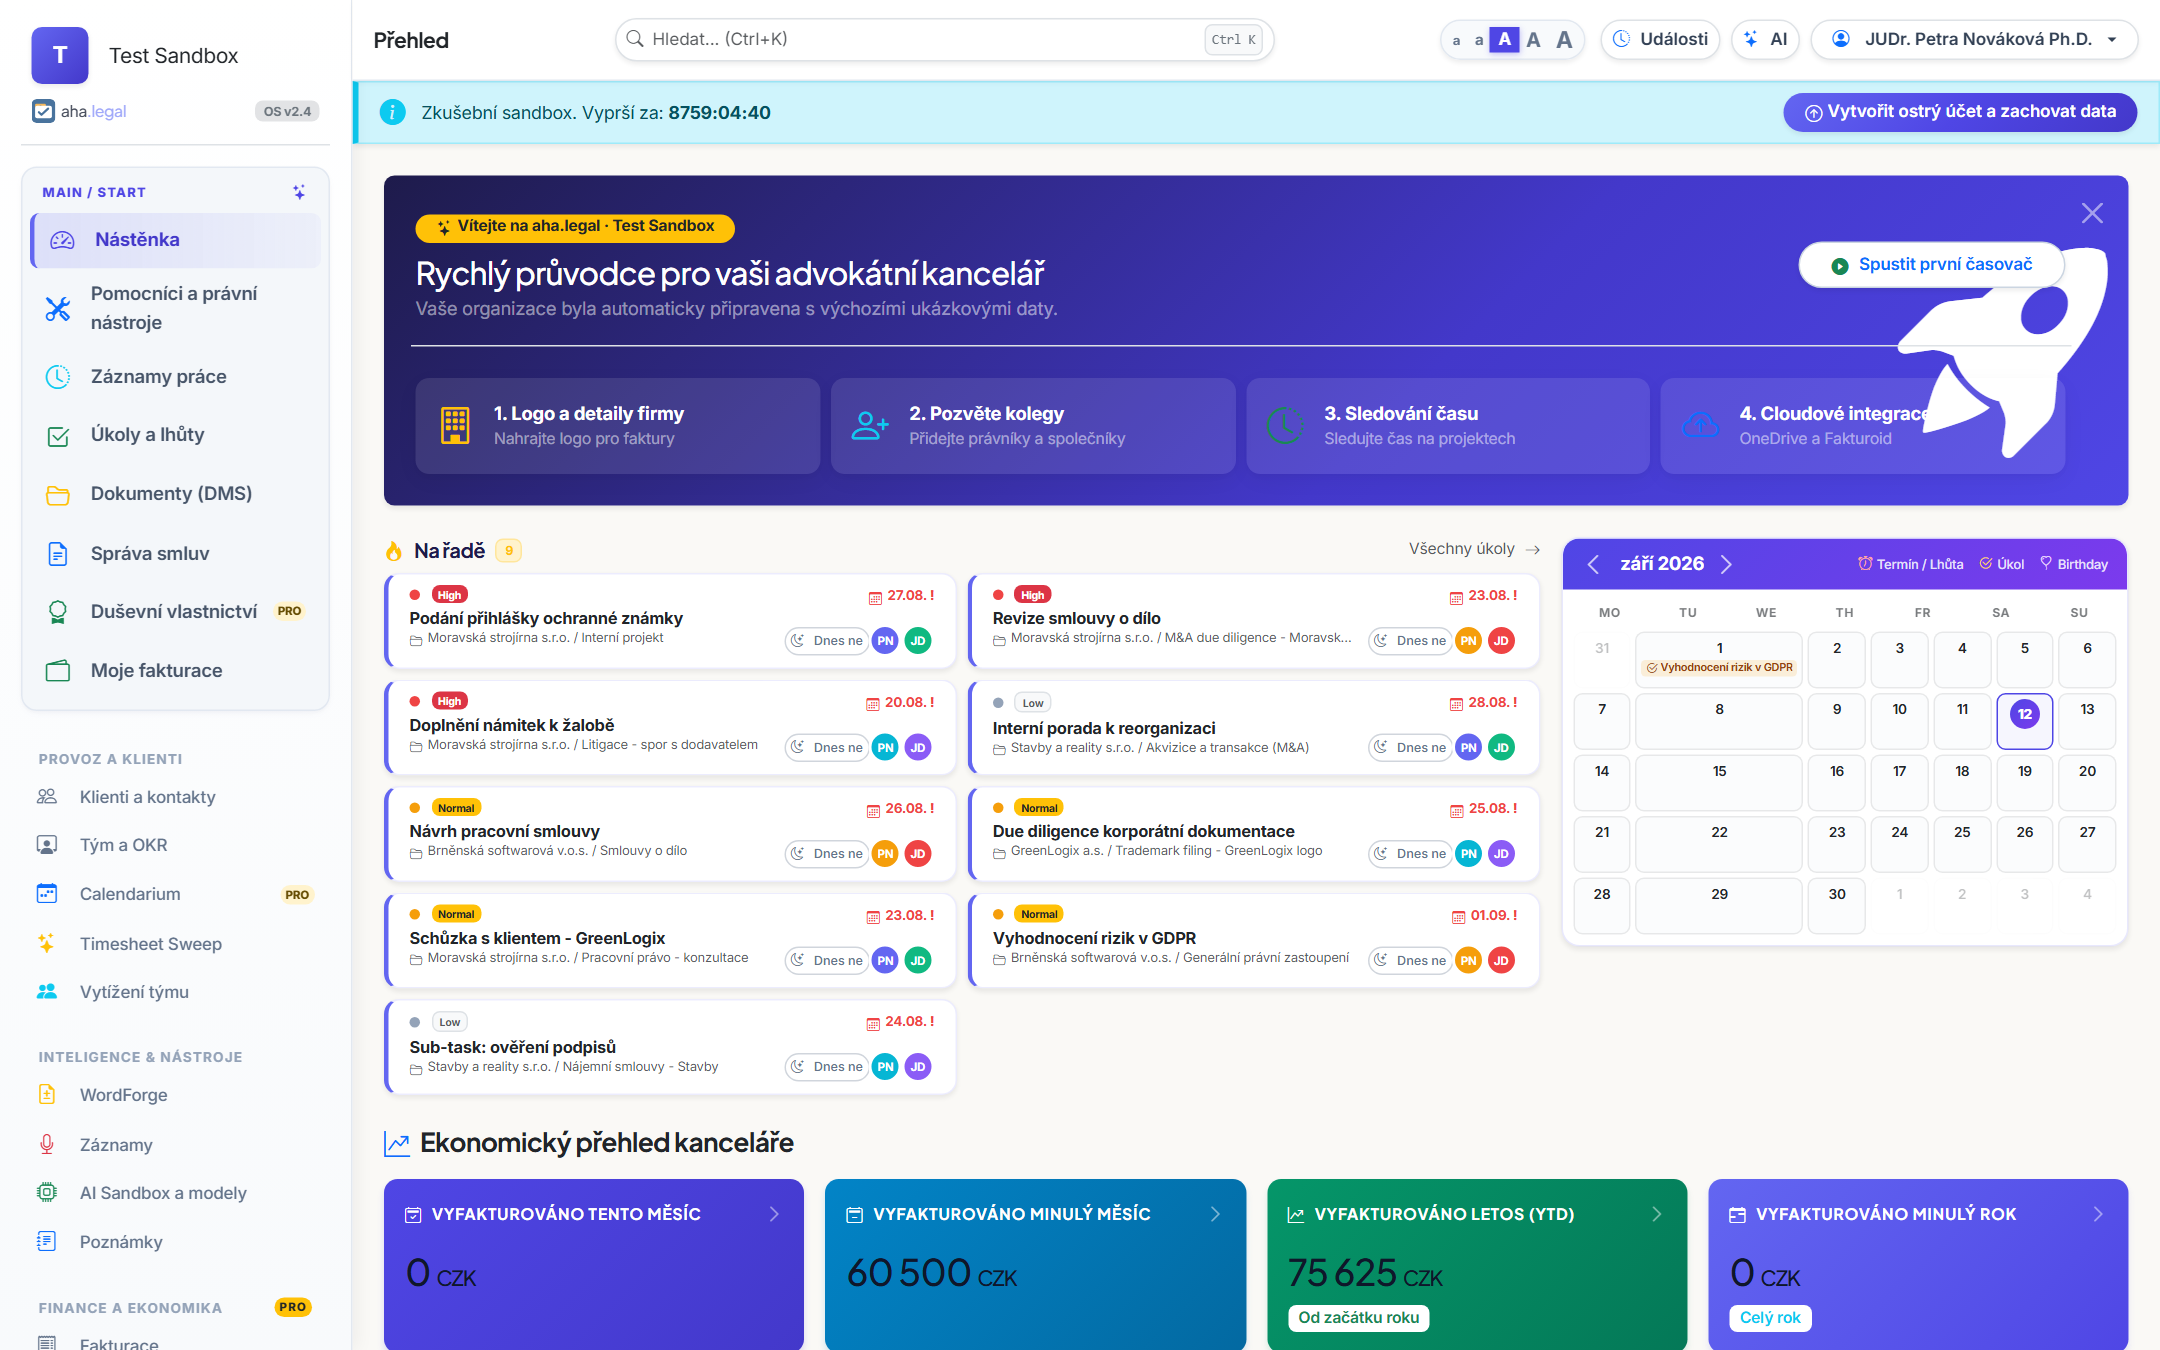2160x1350 pixels.
Task: Close the Rychlý průvodce banner
Action: pyautogui.click(x=2092, y=213)
